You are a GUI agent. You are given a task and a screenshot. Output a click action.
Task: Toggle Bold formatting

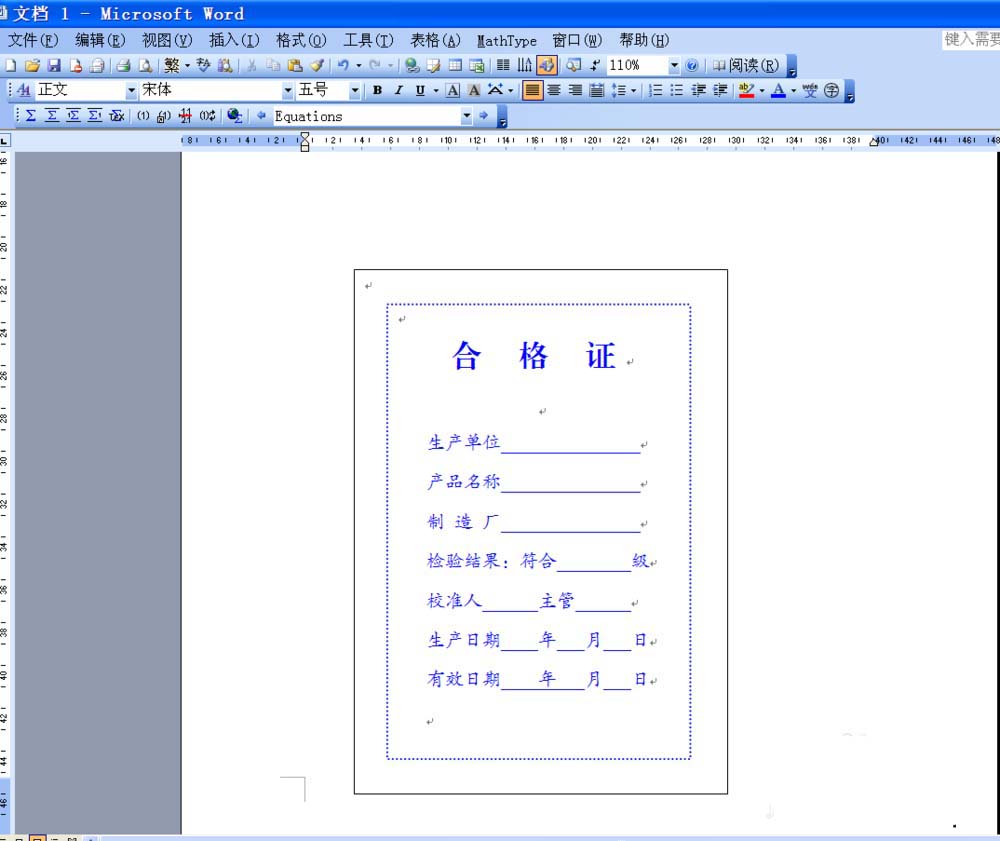coord(378,91)
